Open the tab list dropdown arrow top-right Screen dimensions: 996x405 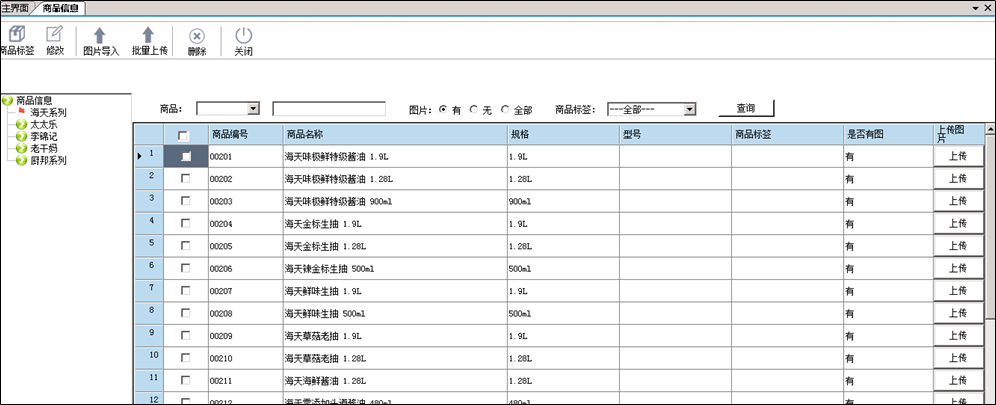pos(976,7)
